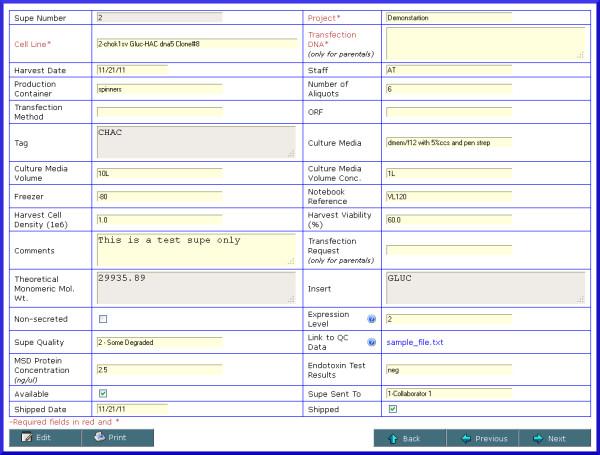The image size is (600, 455).
Task: Open the sample_file.txt QC data link
Action: click(x=414, y=342)
